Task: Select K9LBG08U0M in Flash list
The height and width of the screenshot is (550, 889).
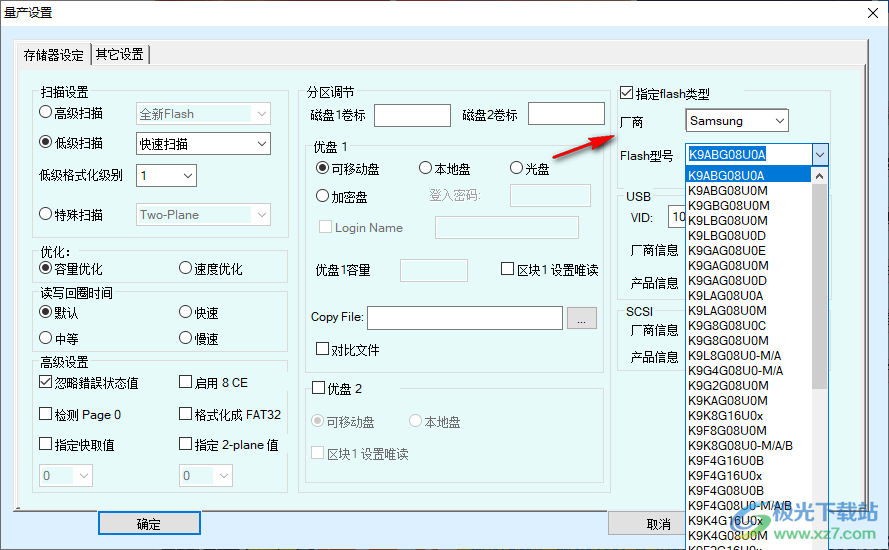Action: tap(748, 221)
